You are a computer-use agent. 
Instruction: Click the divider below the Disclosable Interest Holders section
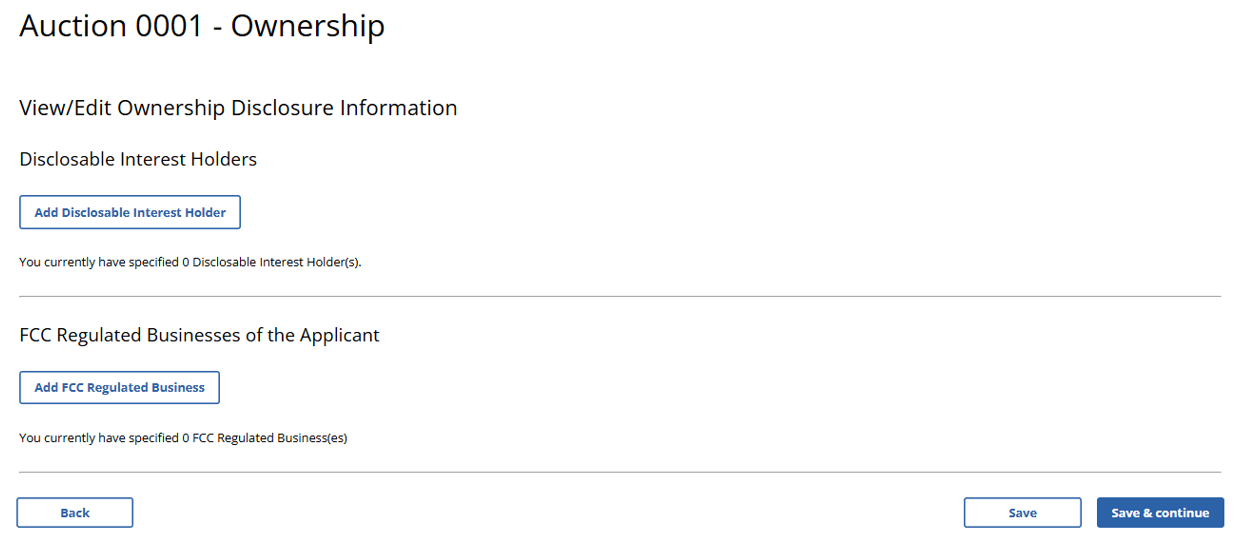(620, 296)
